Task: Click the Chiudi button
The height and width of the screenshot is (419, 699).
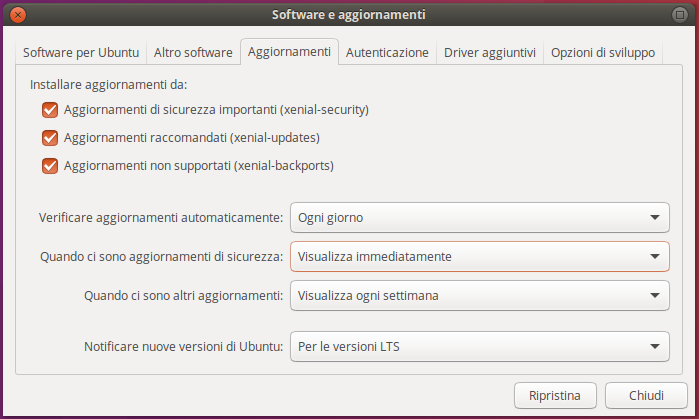Action: tap(646, 395)
